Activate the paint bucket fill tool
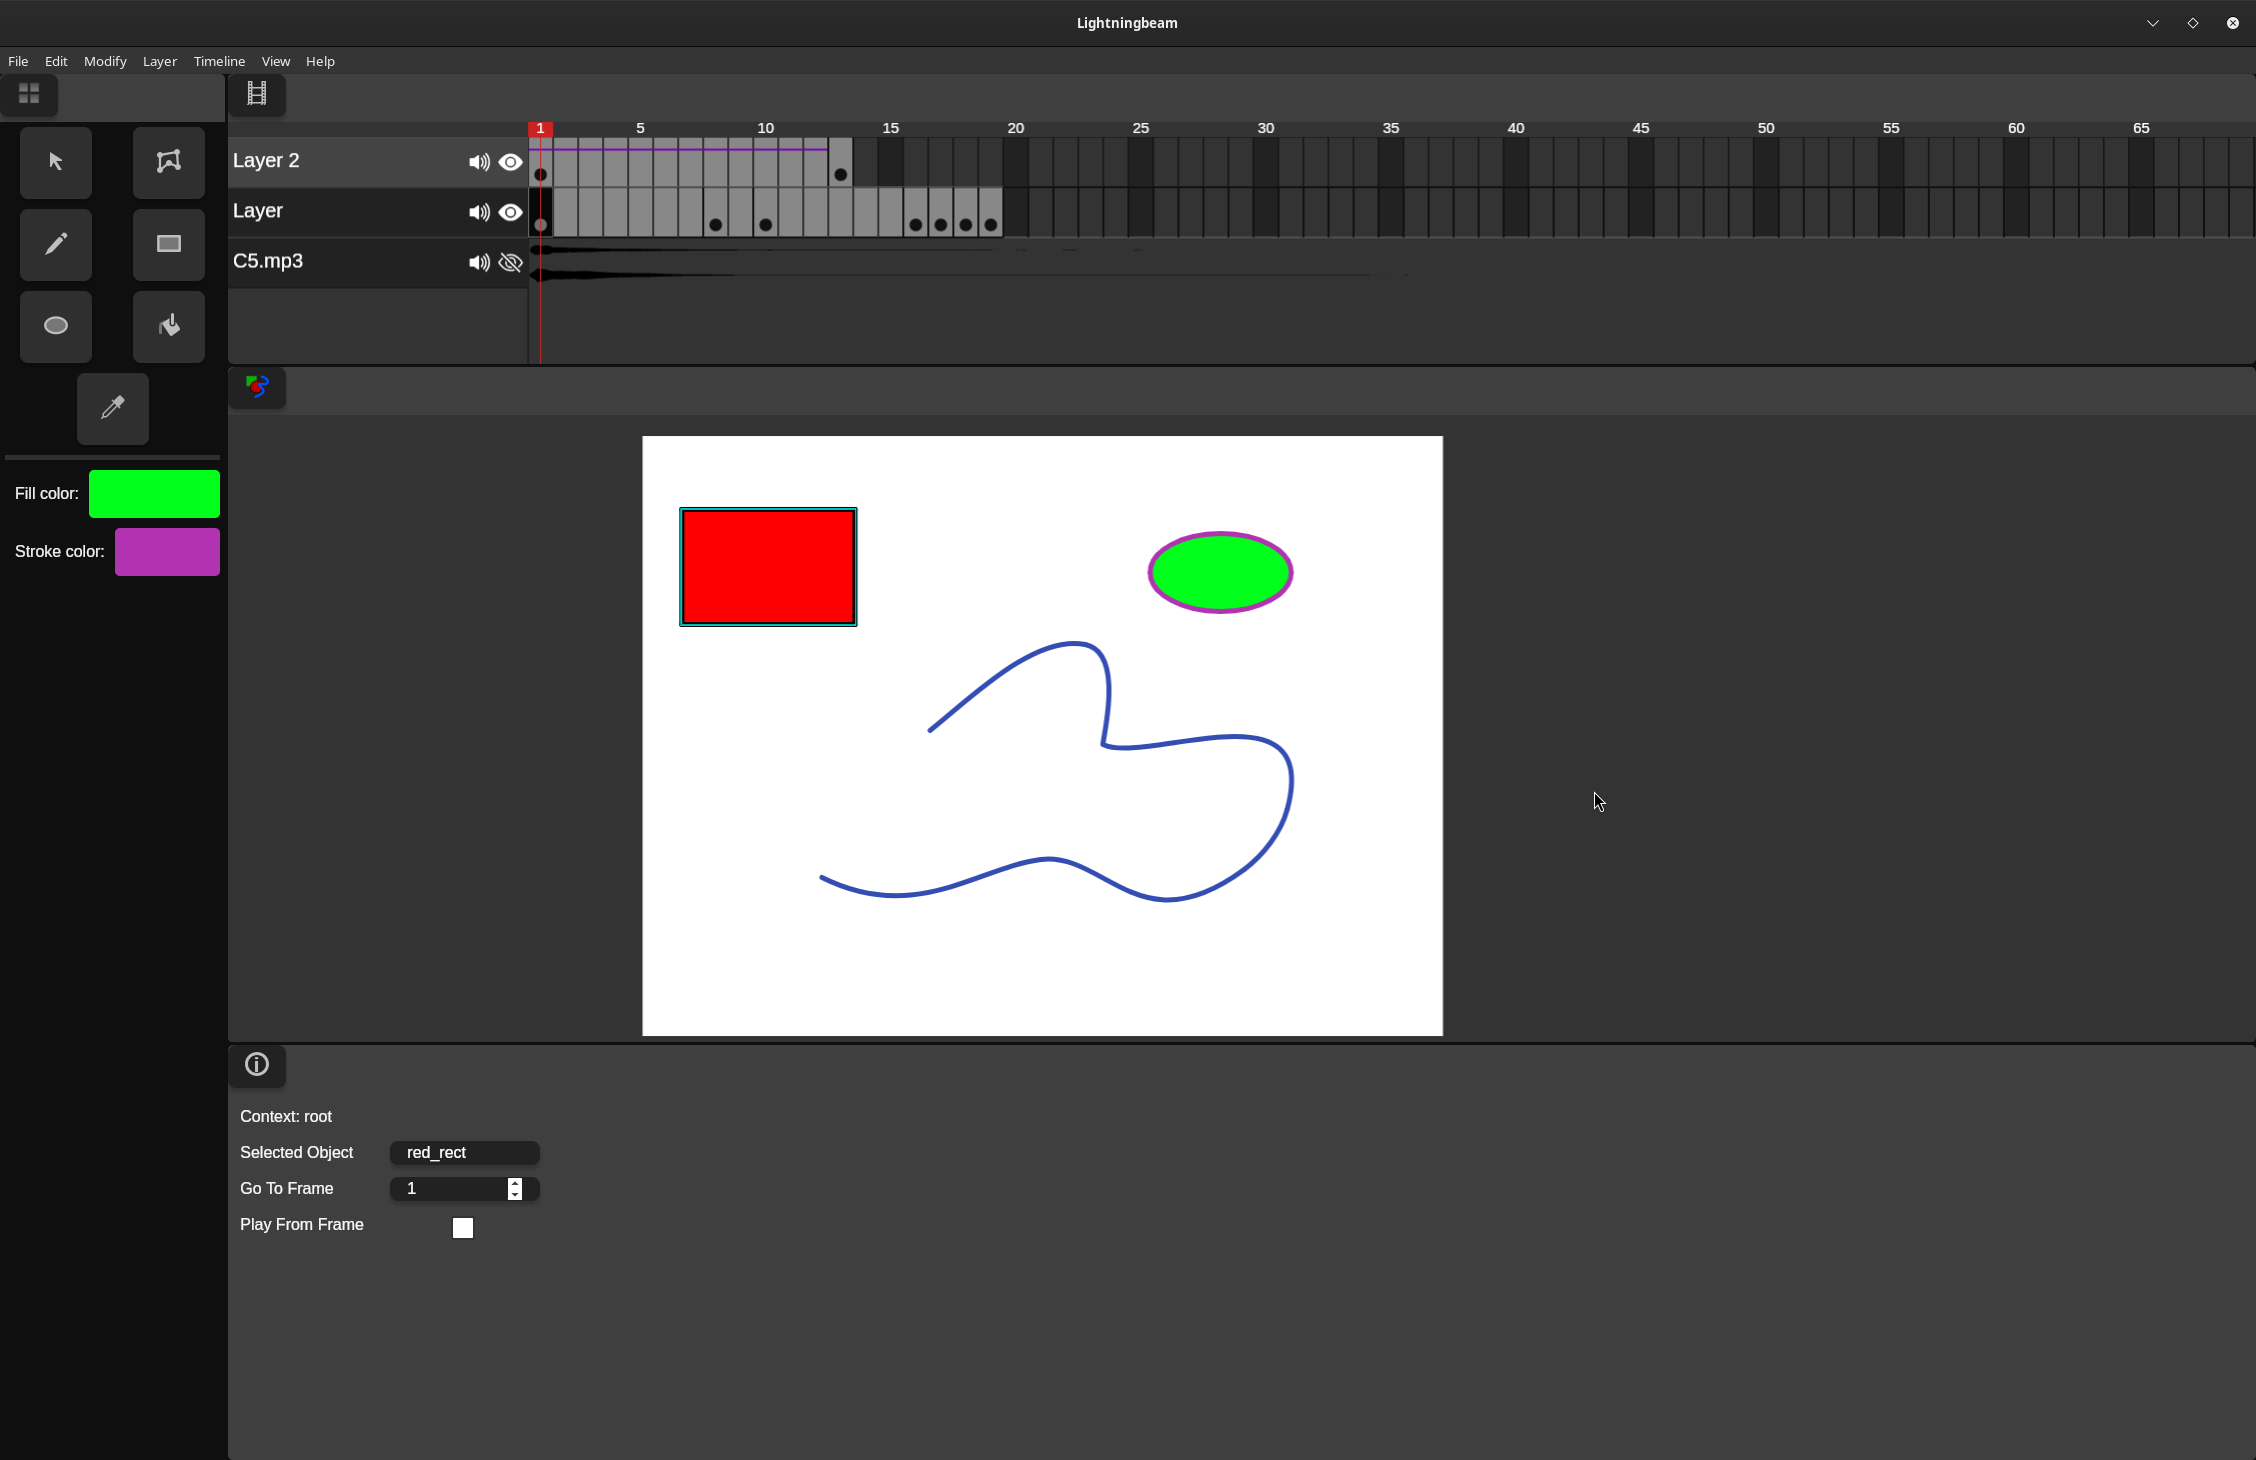The height and width of the screenshot is (1460, 2256). point(168,326)
